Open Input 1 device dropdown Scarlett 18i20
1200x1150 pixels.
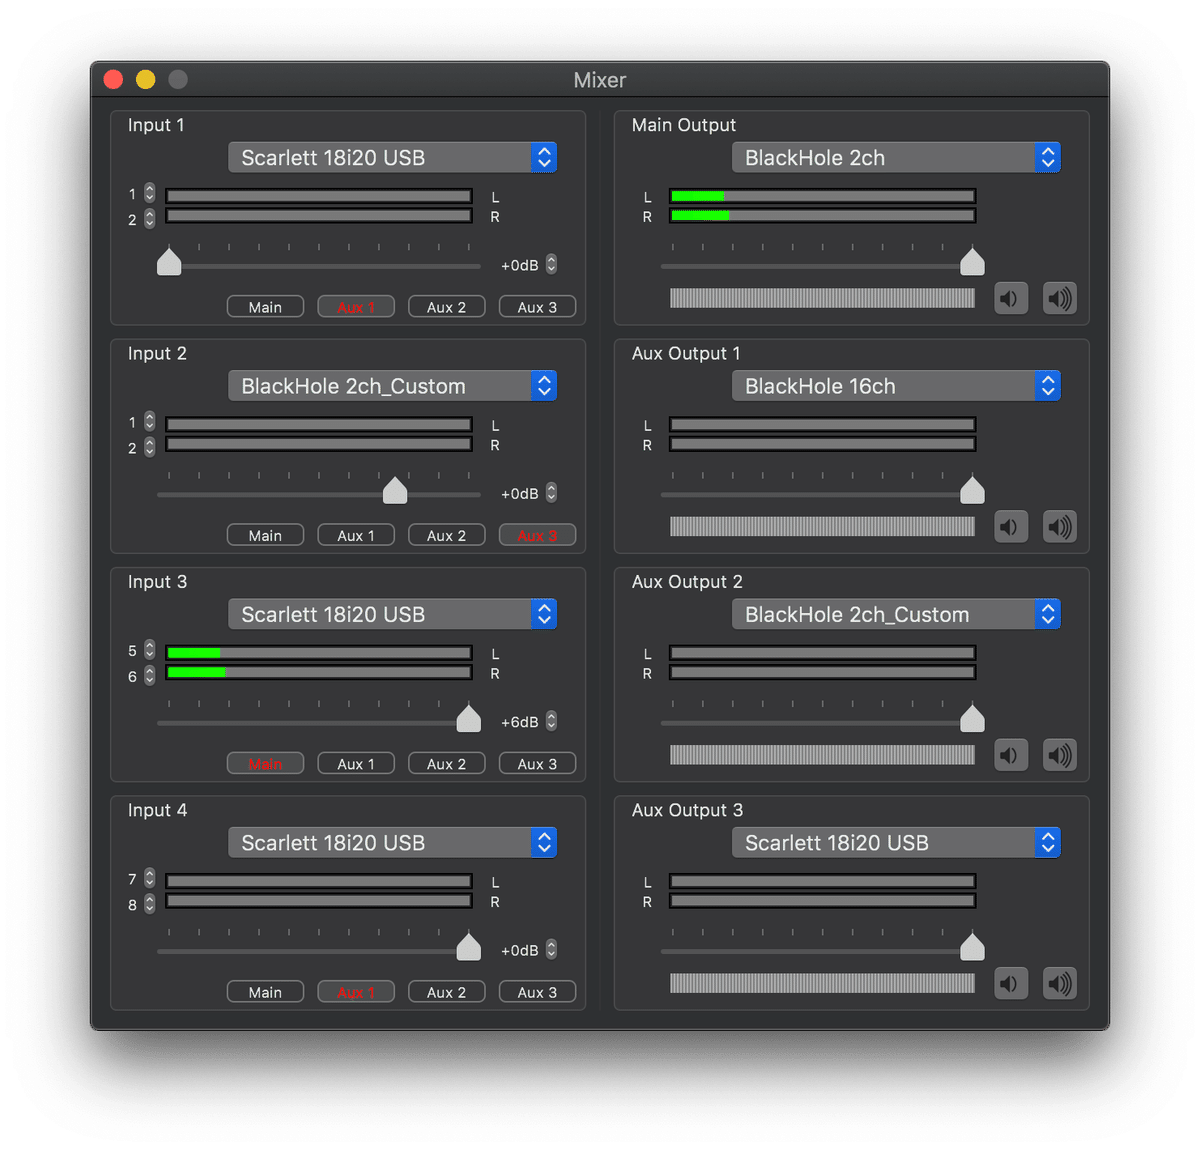pyautogui.click(x=392, y=157)
